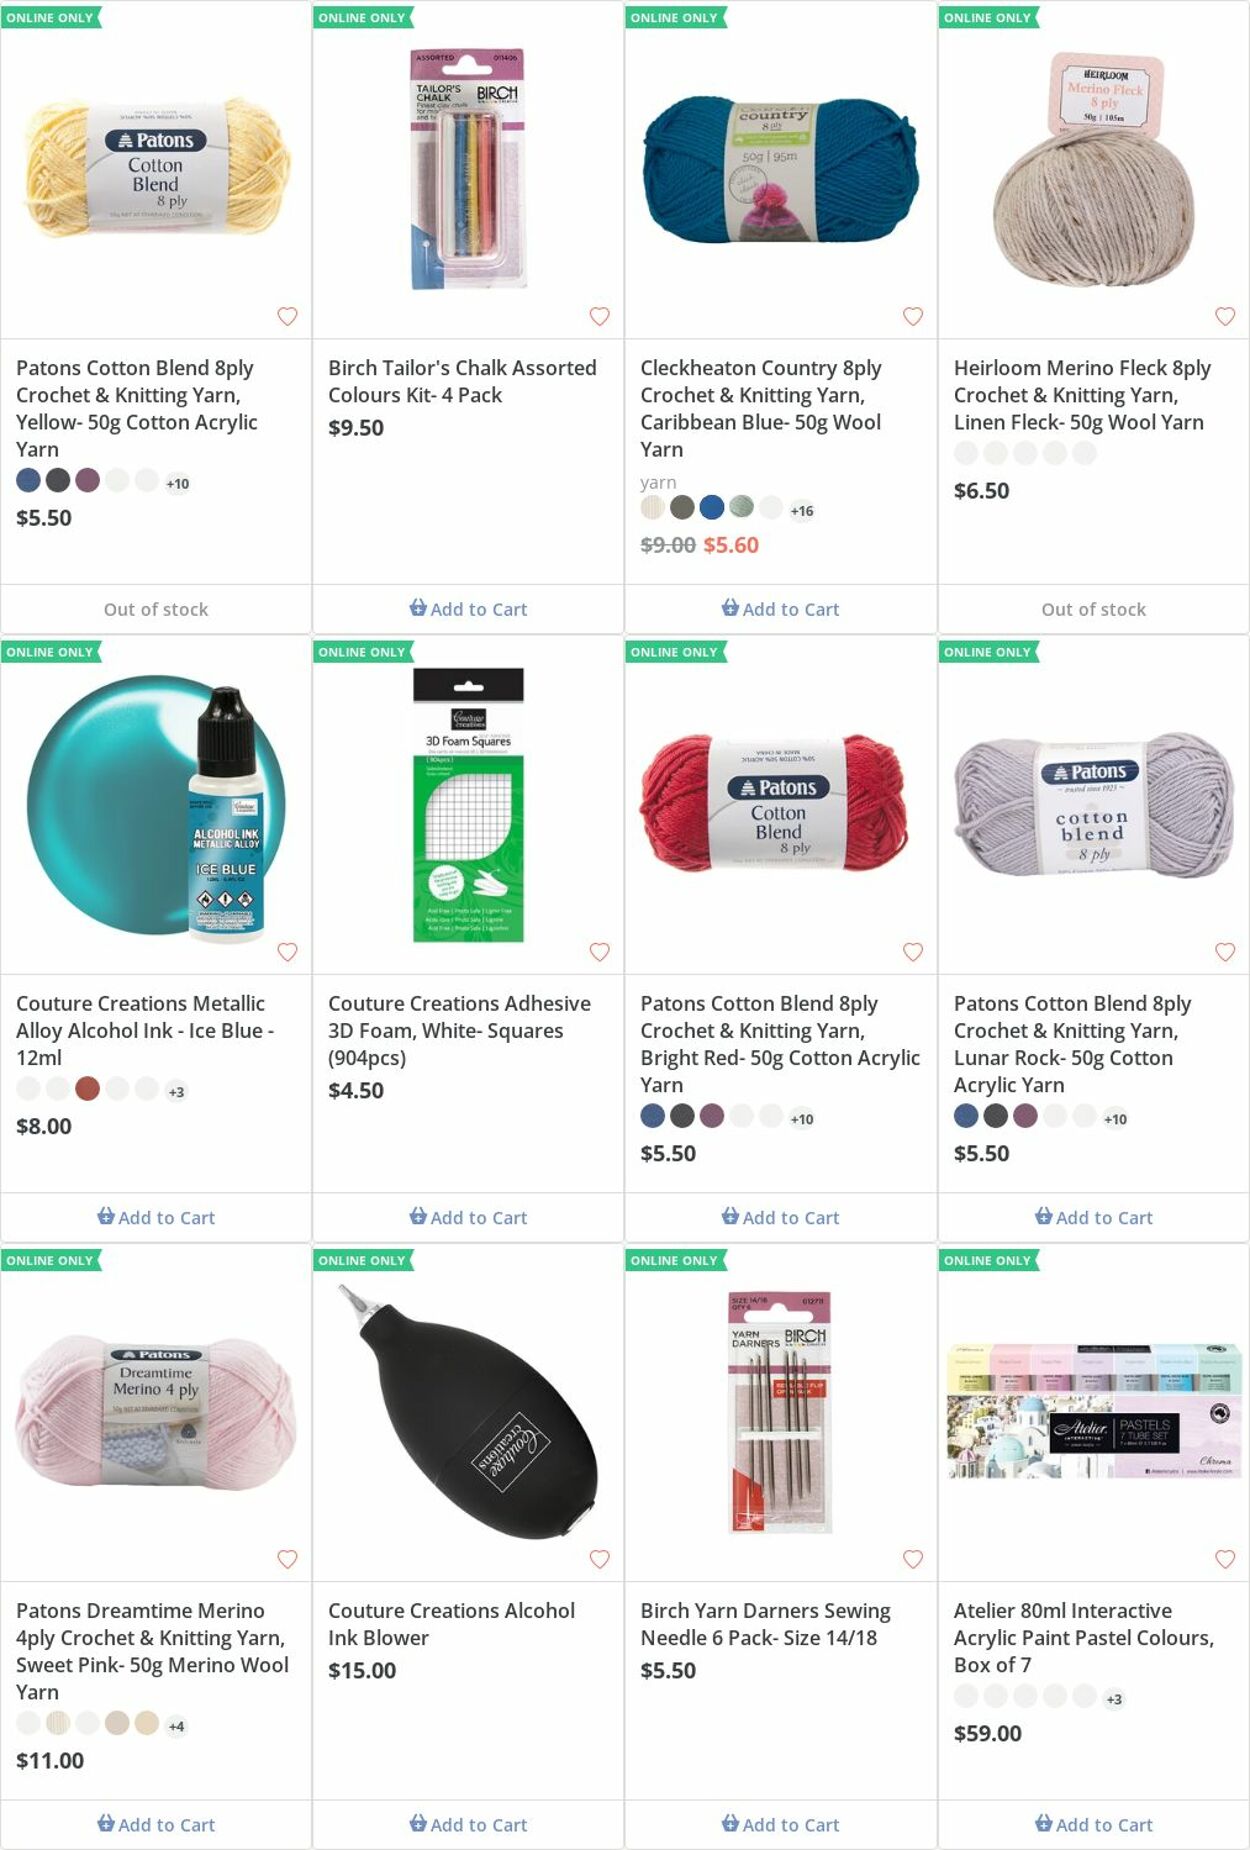The image size is (1250, 1850).
Task: View Patons Lunar Rock yarn product image
Action: tap(1093, 805)
